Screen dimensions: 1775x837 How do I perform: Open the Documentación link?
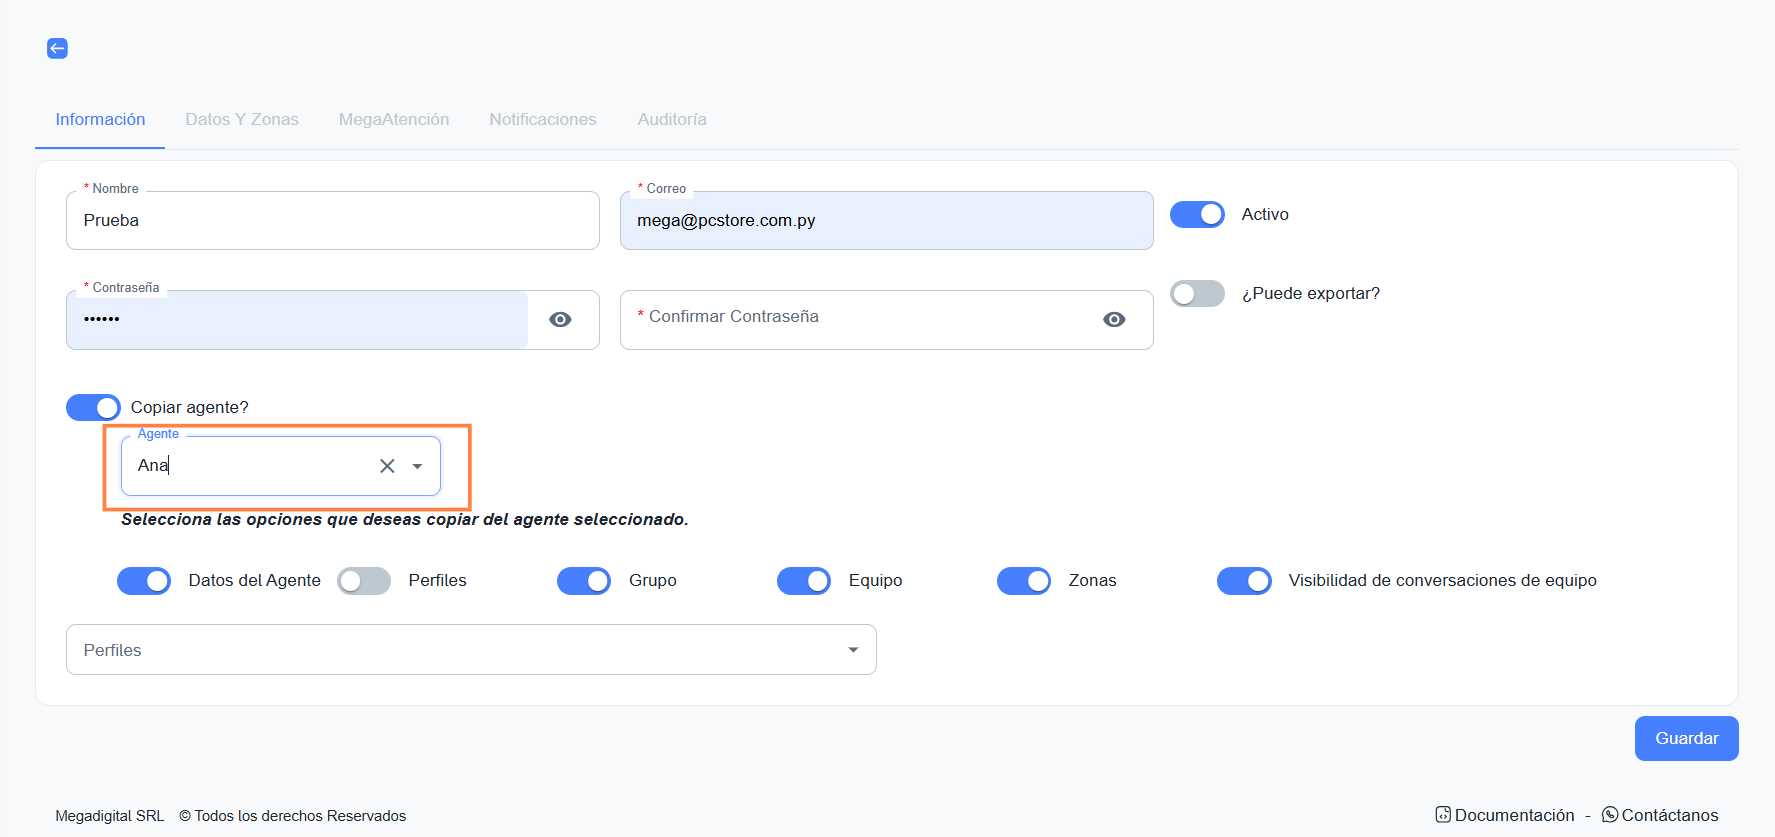(1514, 816)
